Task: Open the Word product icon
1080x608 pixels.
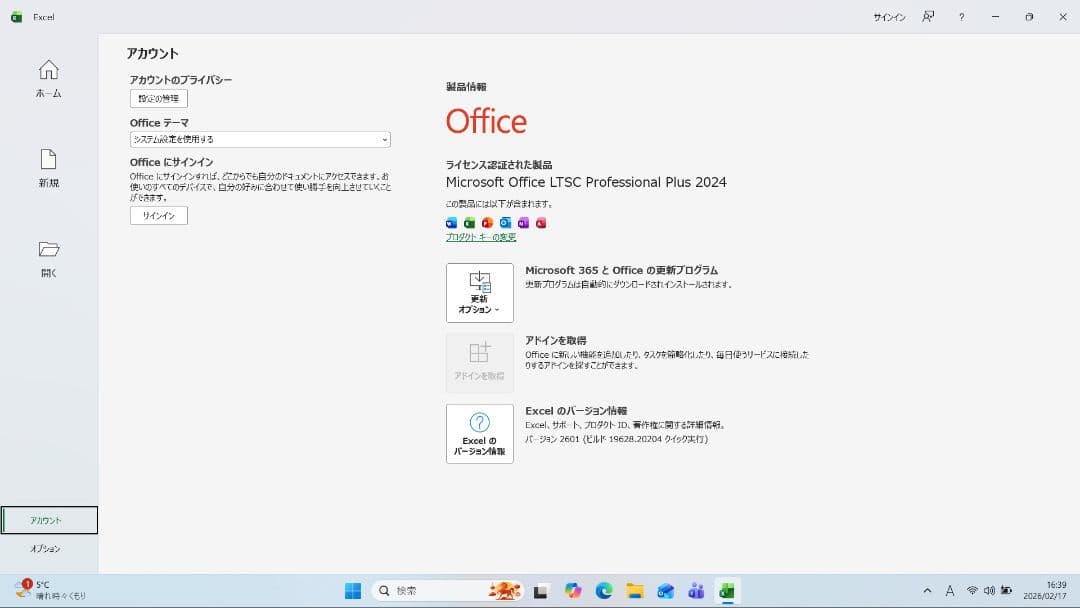Action: point(452,223)
